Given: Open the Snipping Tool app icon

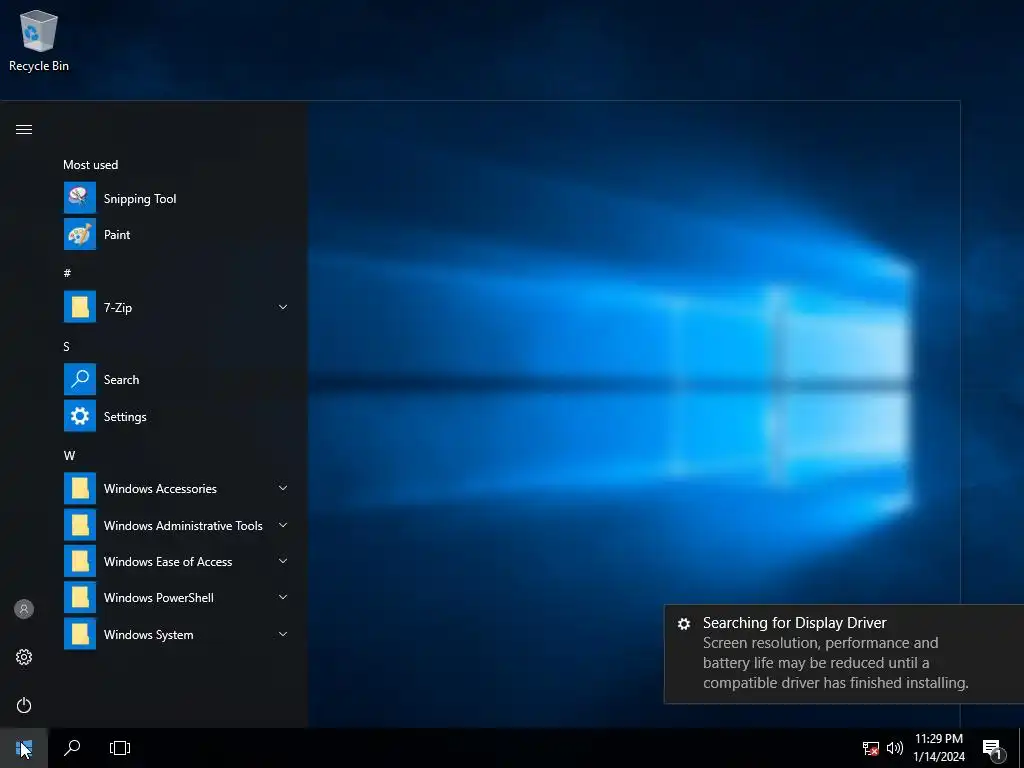Looking at the screenshot, I should click(x=80, y=198).
